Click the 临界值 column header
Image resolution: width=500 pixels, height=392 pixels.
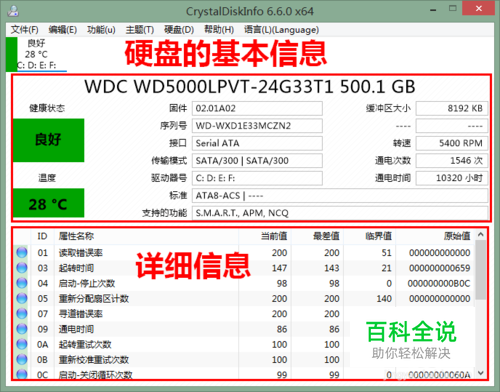[370, 236]
